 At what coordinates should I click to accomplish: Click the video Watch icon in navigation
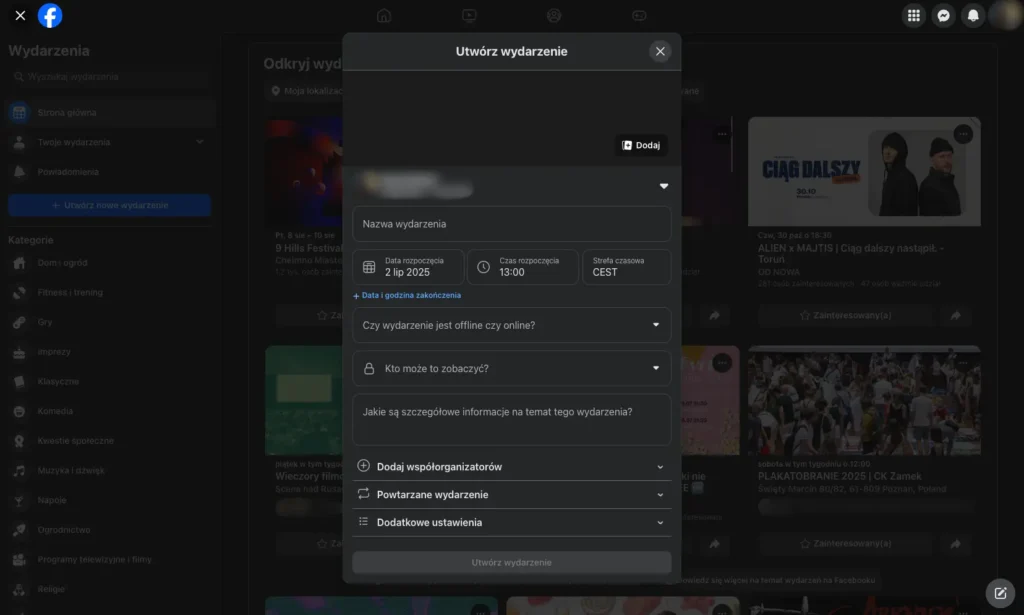point(469,15)
